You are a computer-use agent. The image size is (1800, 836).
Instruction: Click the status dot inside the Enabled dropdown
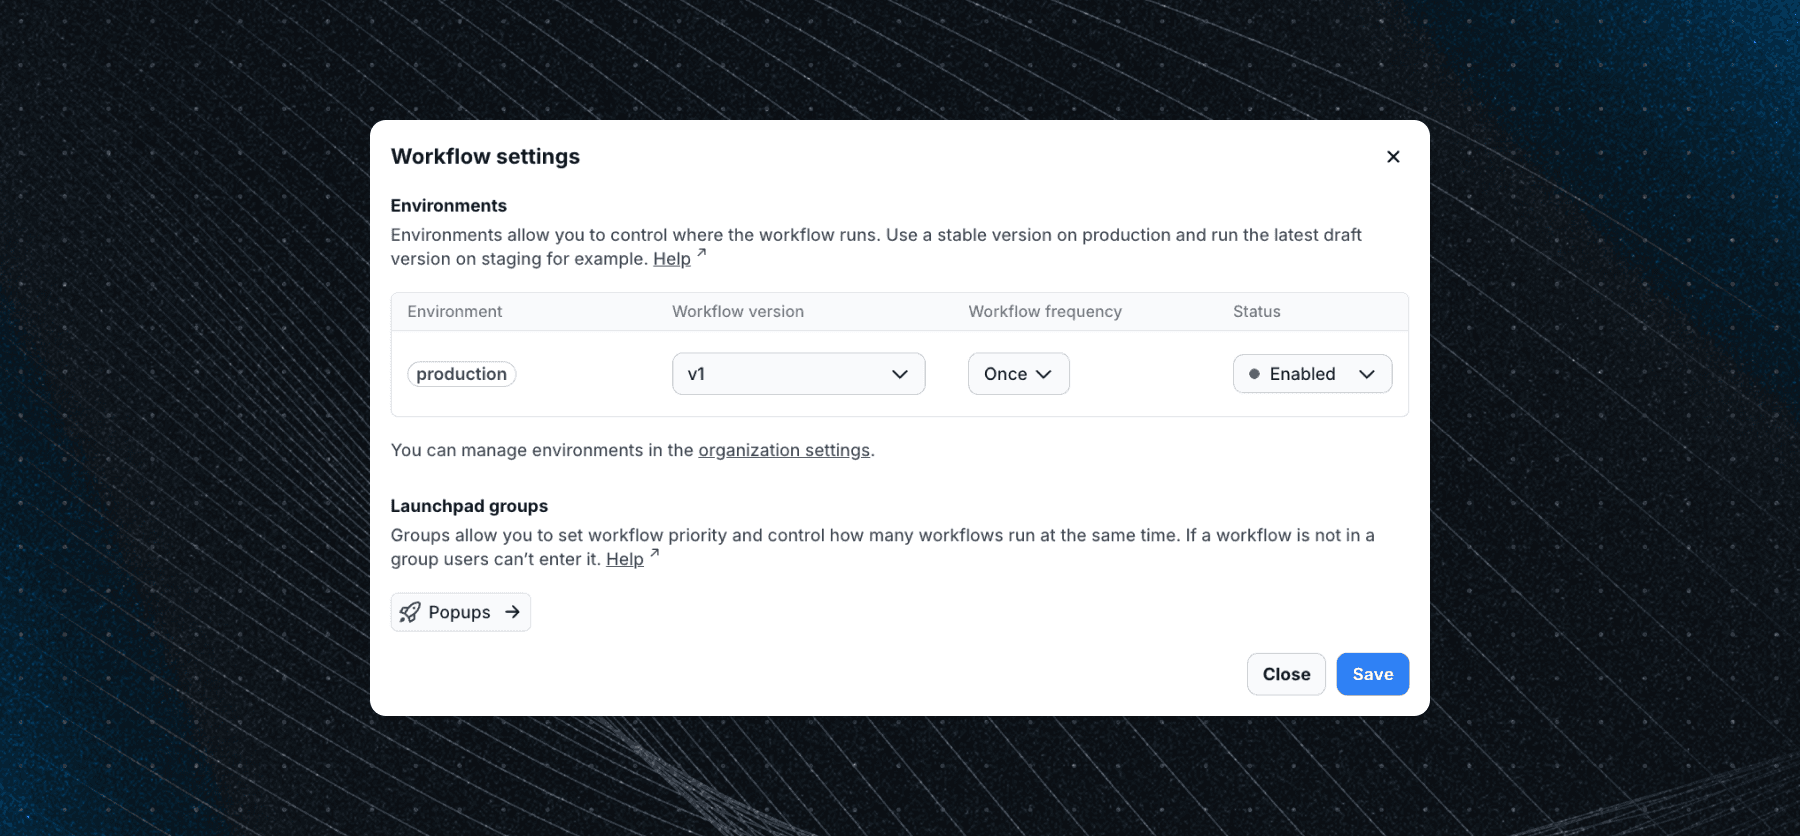tap(1254, 373)
